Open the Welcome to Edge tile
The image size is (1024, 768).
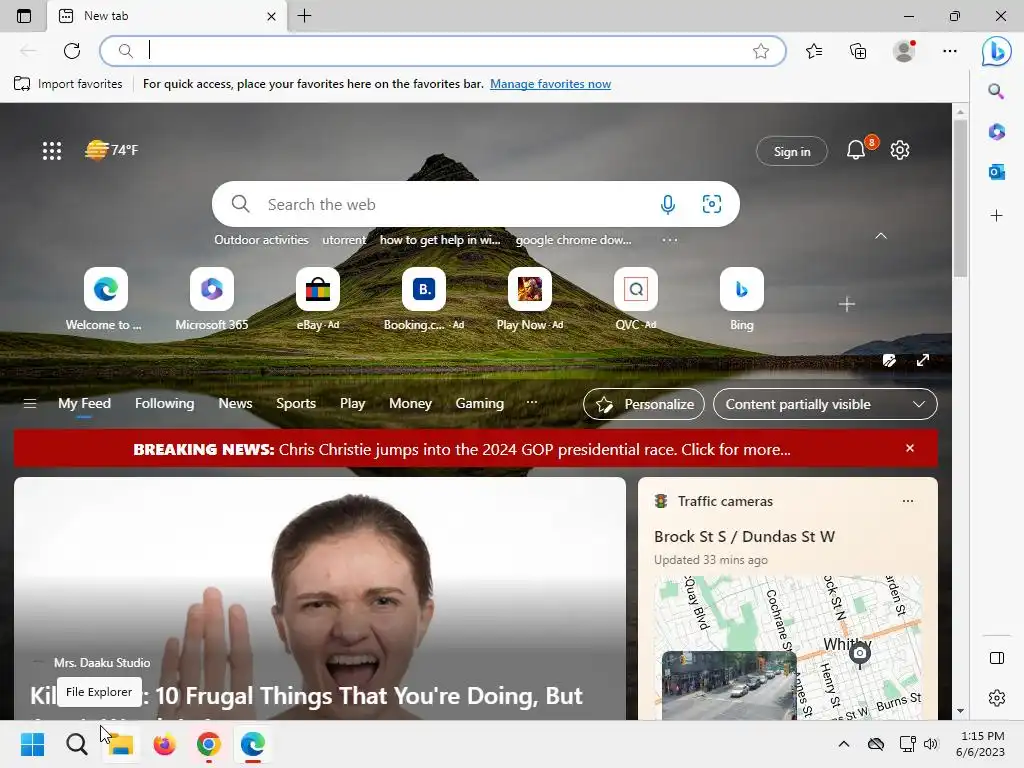click(106, 299)
